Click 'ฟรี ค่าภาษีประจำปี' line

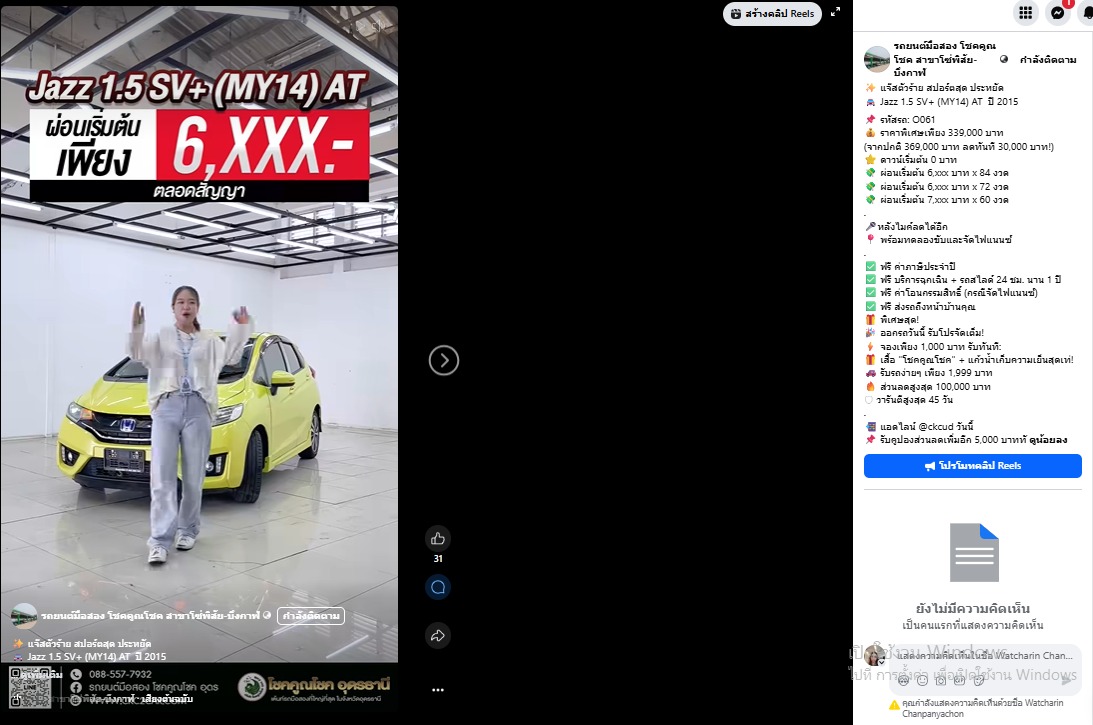click(917, 266)
